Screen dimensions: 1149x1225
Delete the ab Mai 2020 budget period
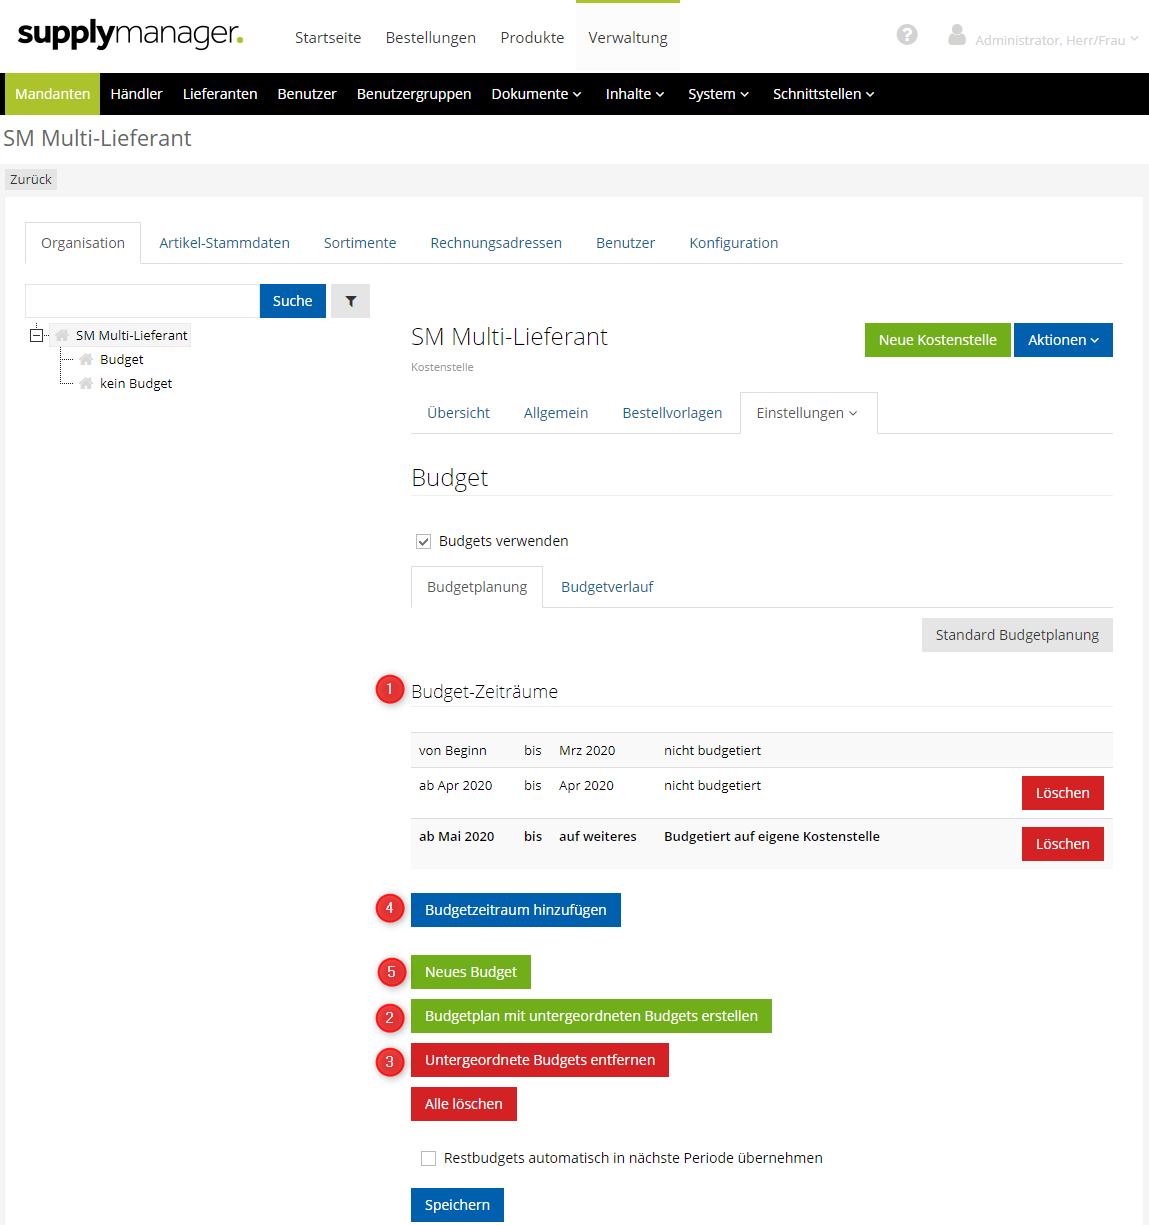pyautogui.click(x=1062, y=844)
